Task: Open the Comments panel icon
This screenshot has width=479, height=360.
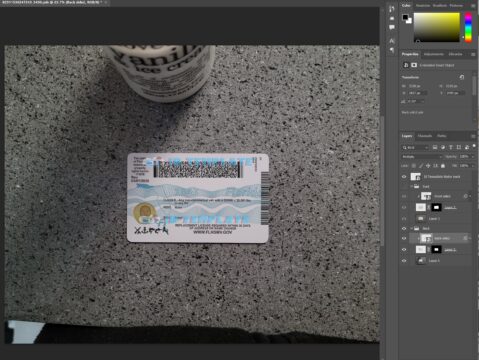Action: (x=392, y=27)
